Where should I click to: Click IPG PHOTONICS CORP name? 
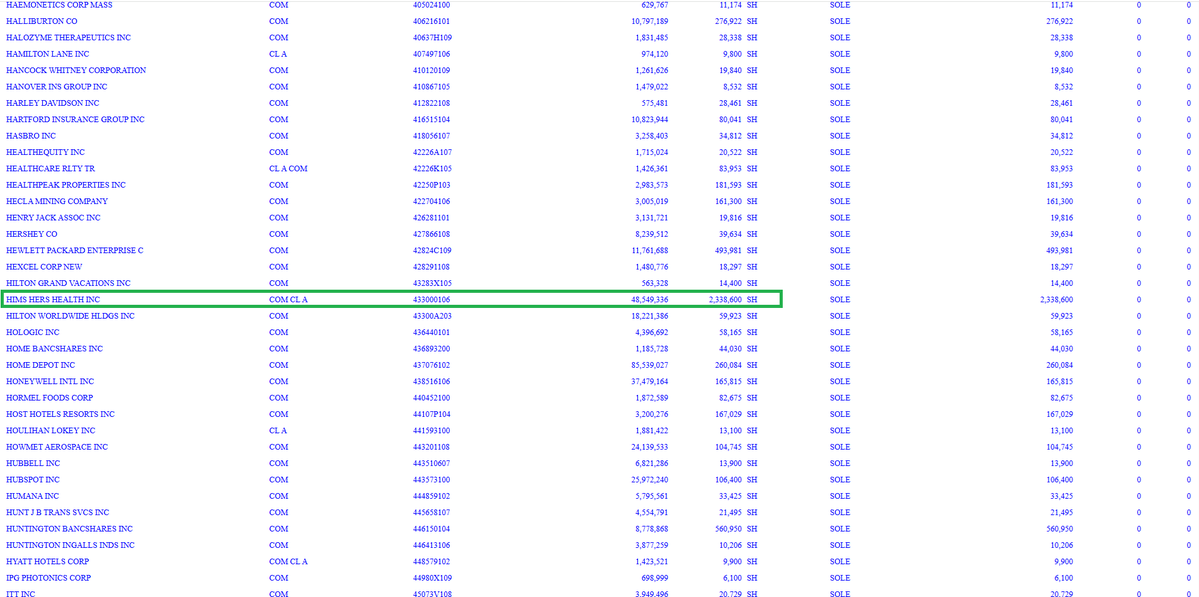pyautogui.click(x=48, y=579)
